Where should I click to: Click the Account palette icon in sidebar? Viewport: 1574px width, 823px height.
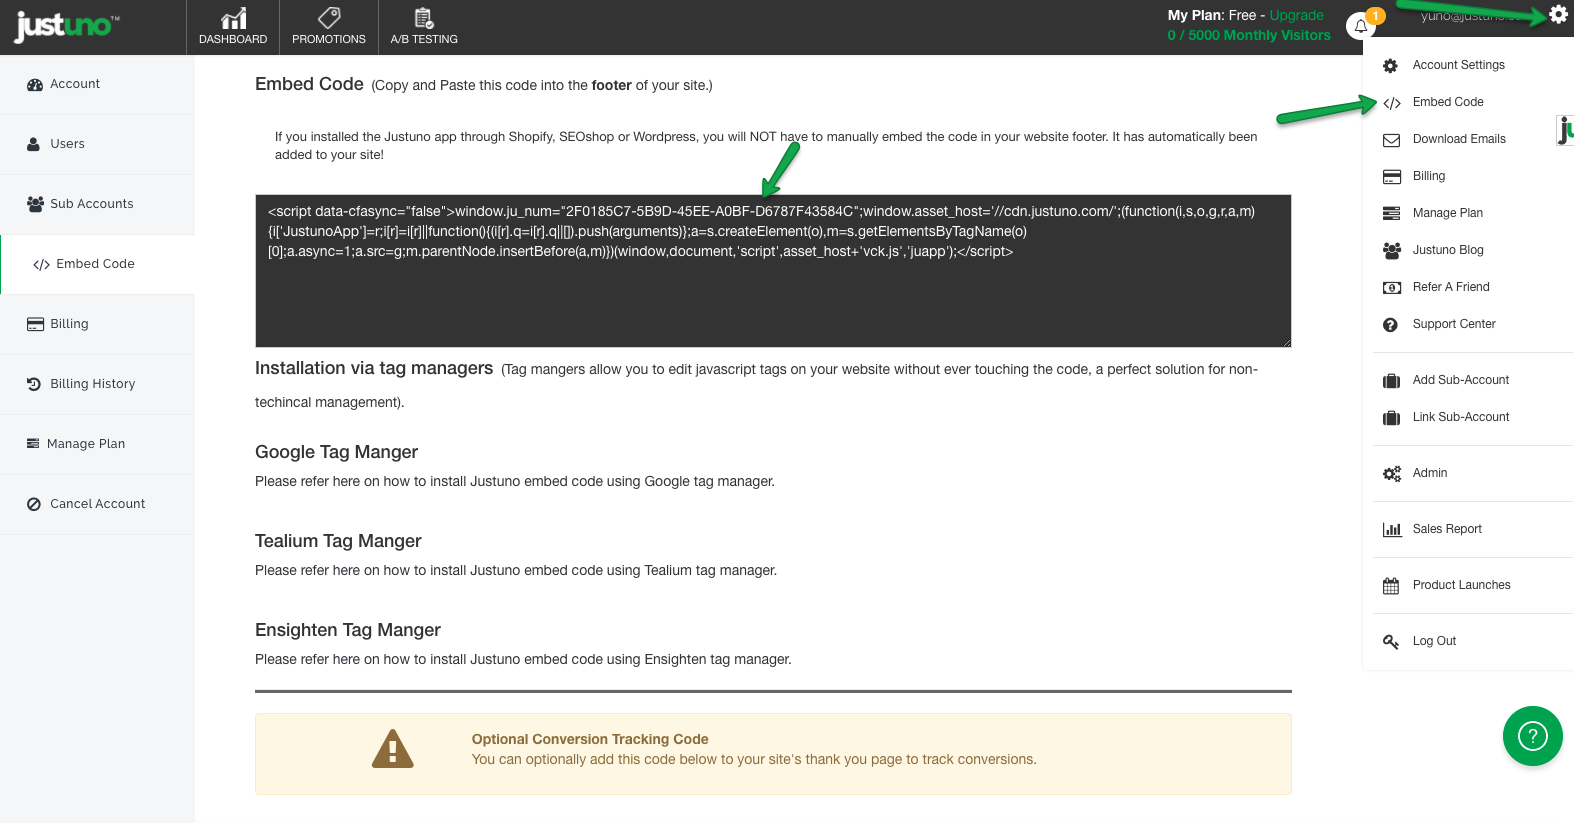pyautogui.click(x=35, y=85)
